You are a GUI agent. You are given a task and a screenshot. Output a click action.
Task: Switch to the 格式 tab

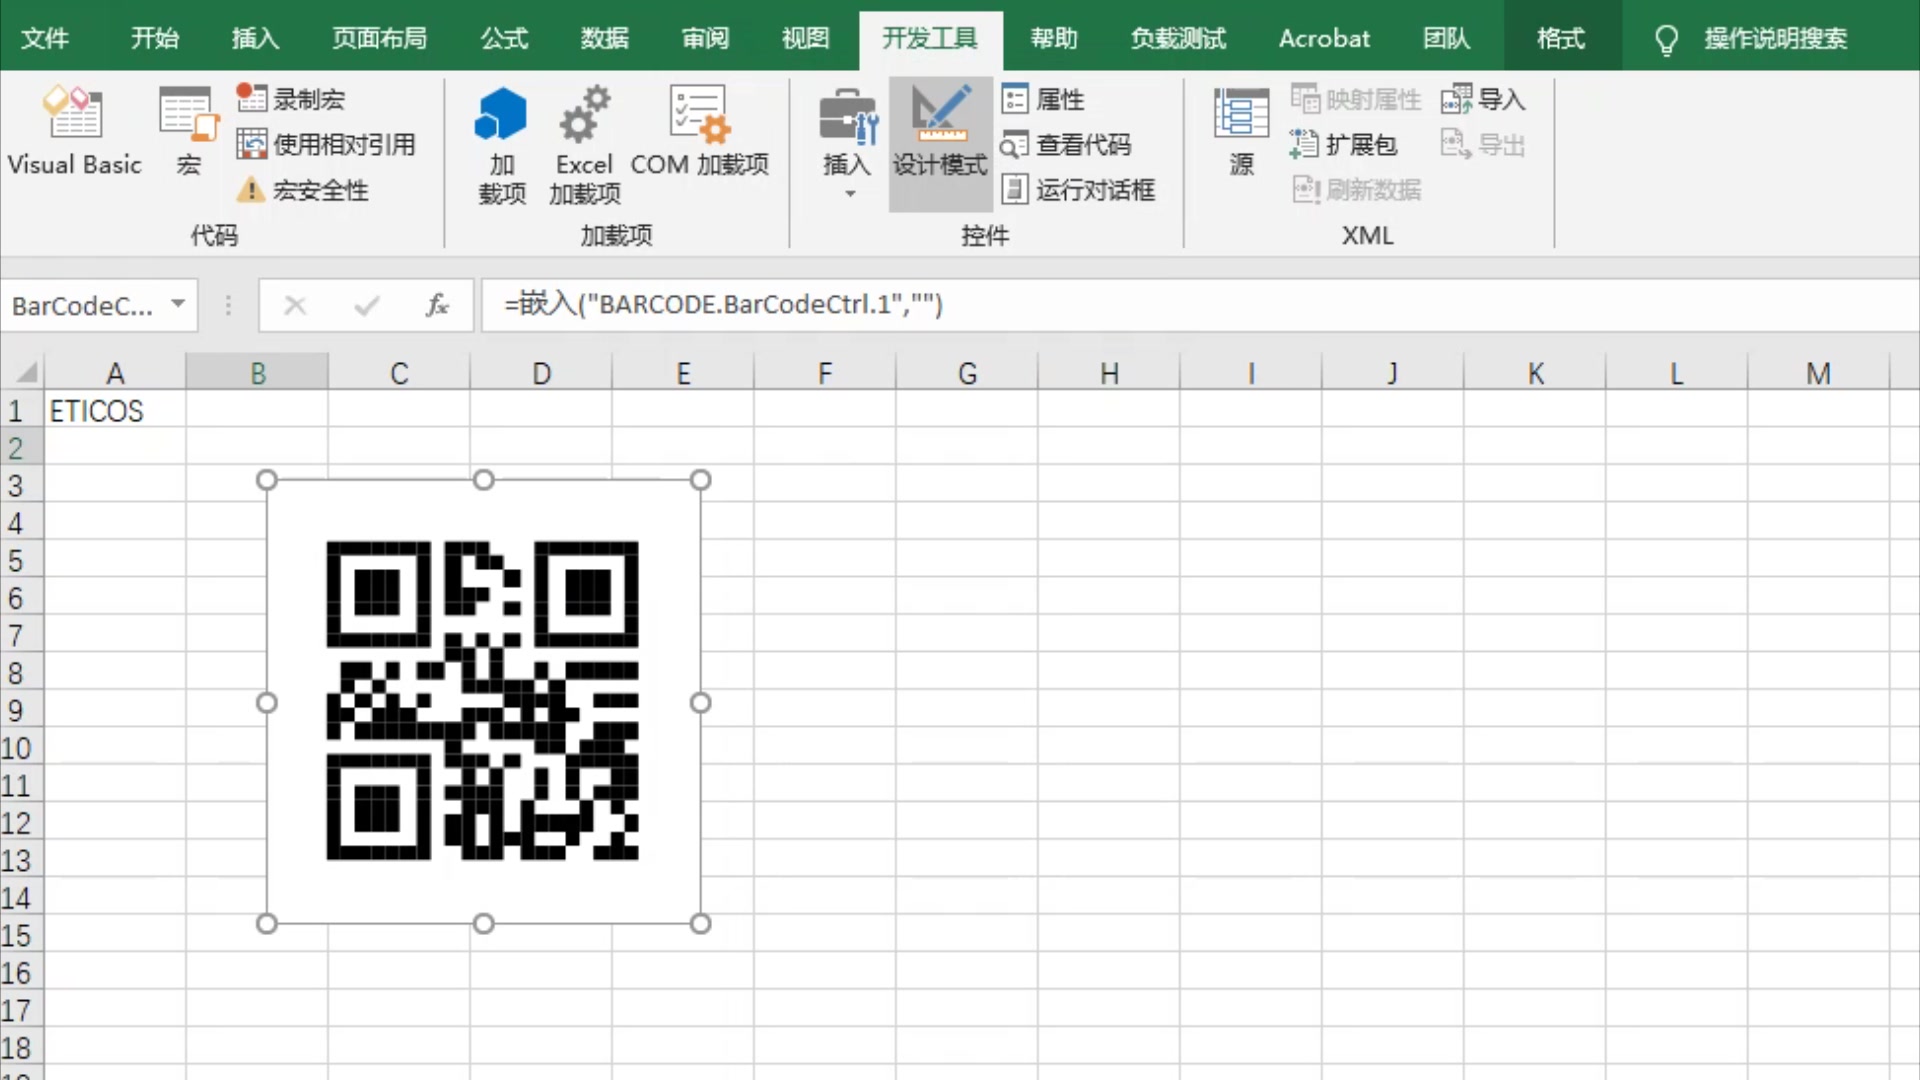(x=1561, y=38)
